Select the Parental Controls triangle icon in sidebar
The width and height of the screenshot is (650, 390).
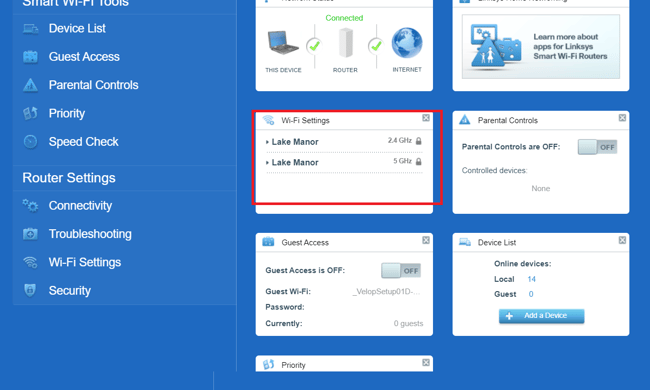30,85
